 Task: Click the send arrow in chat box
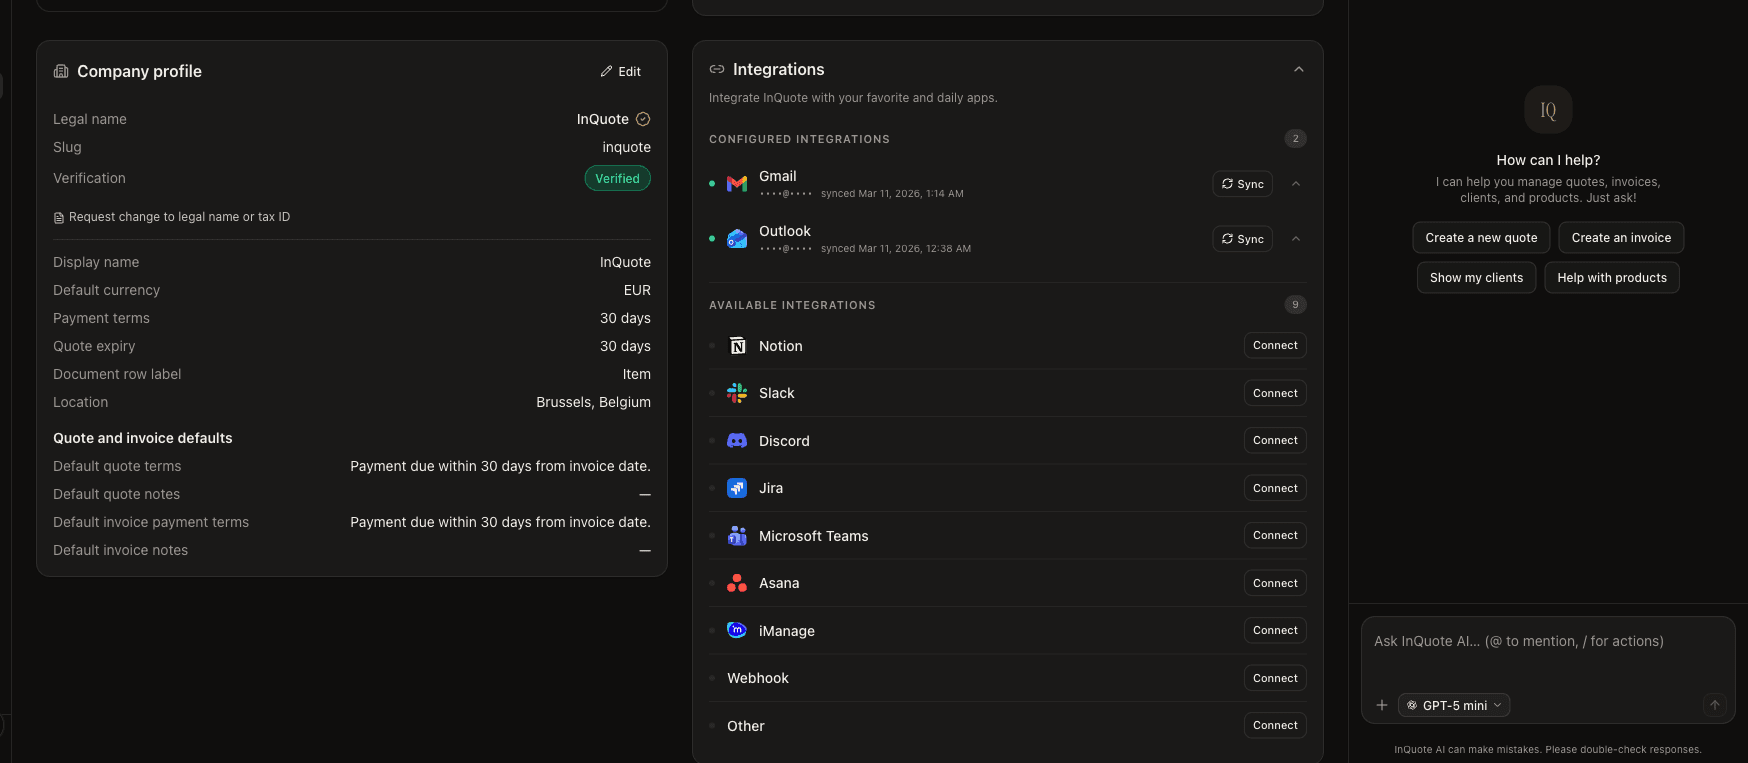1714,705
